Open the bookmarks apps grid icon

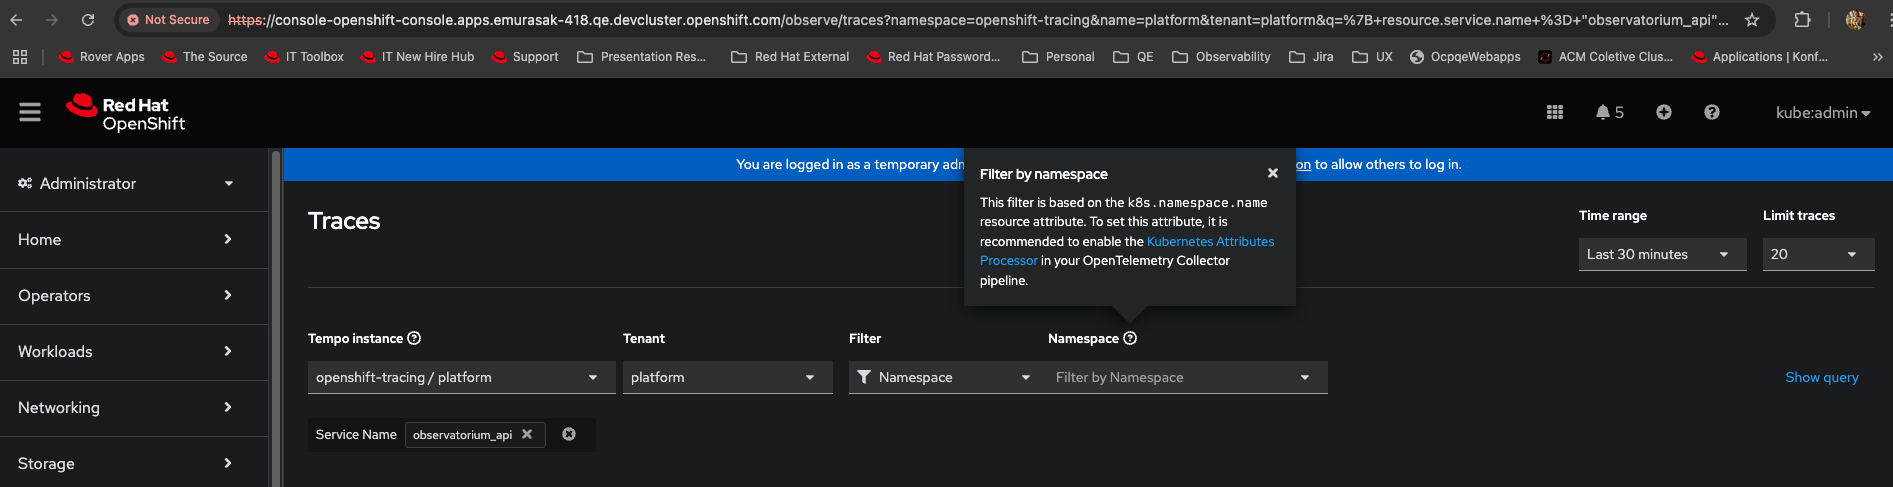[x=20, y=57]
